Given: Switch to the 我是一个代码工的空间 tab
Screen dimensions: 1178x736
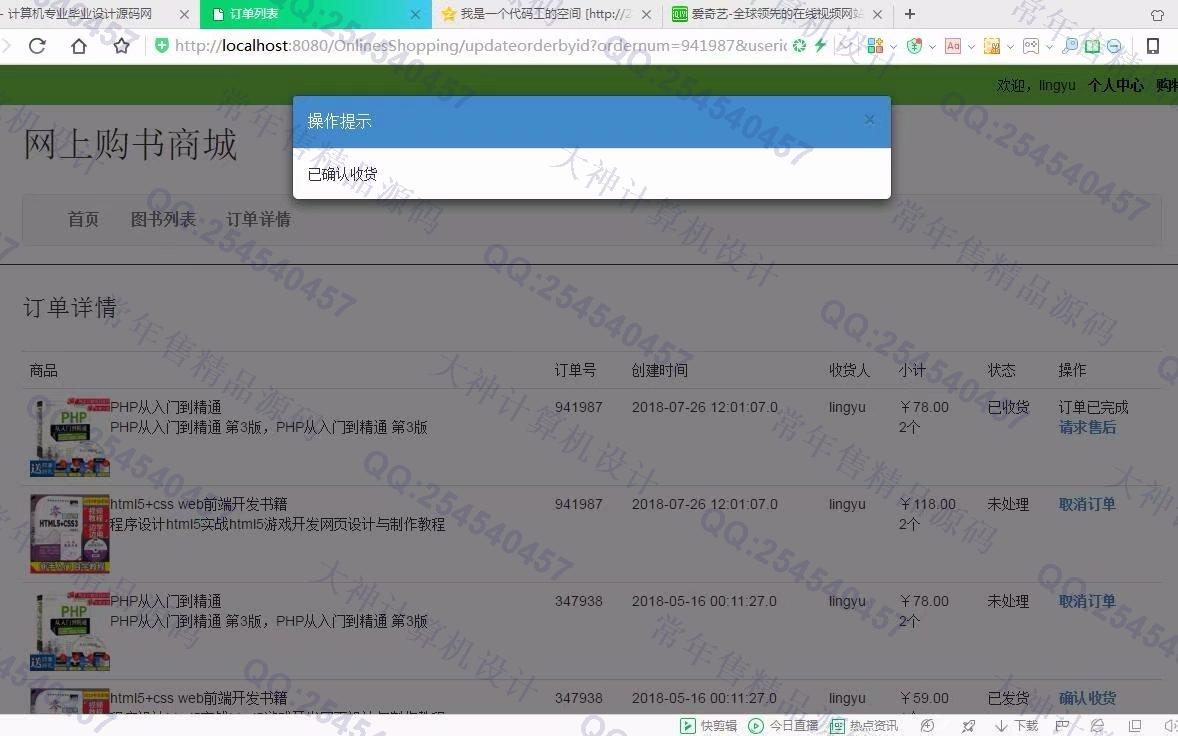Looking at the screenshot, I should click(x=546, y=14).
